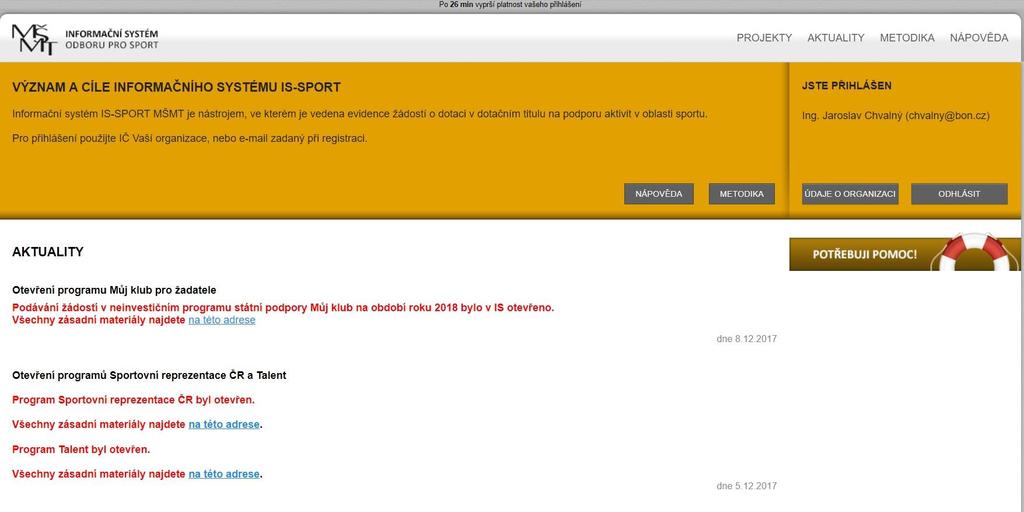This screenshot has height=512, width=1024.
Task: Click the 'JSTE PŘIHLÁŠEN' heading
Action: [846, 86]
